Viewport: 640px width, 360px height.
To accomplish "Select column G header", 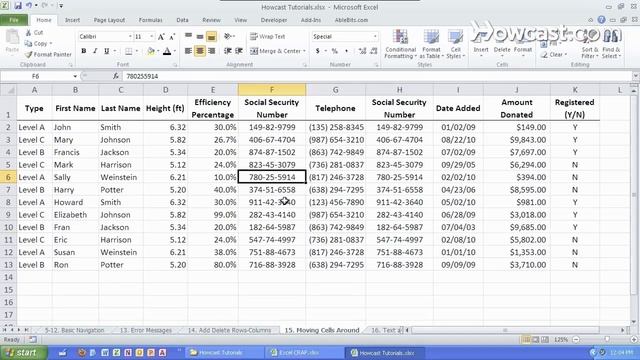I will click(x=335, y=90).
